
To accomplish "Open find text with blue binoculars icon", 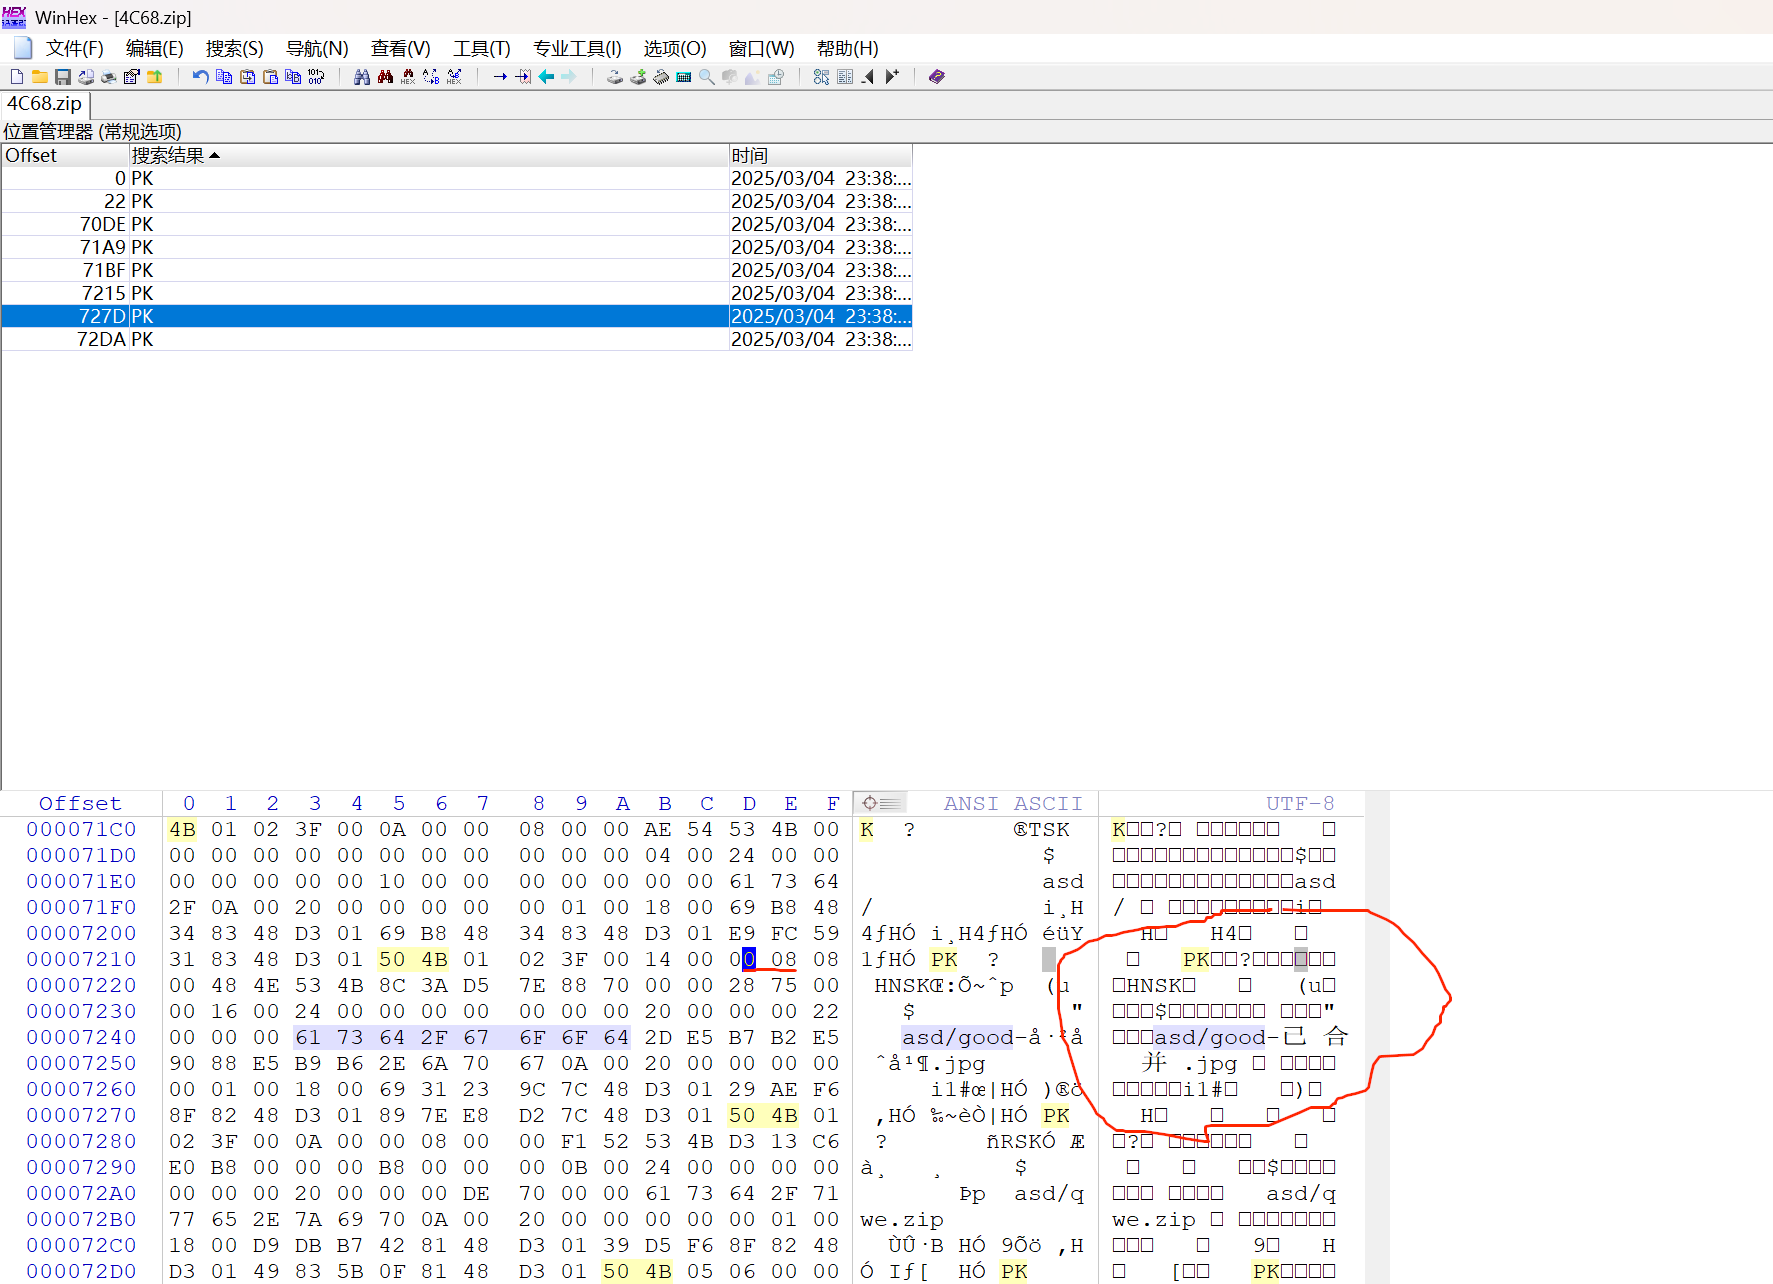I will point(362,77).
